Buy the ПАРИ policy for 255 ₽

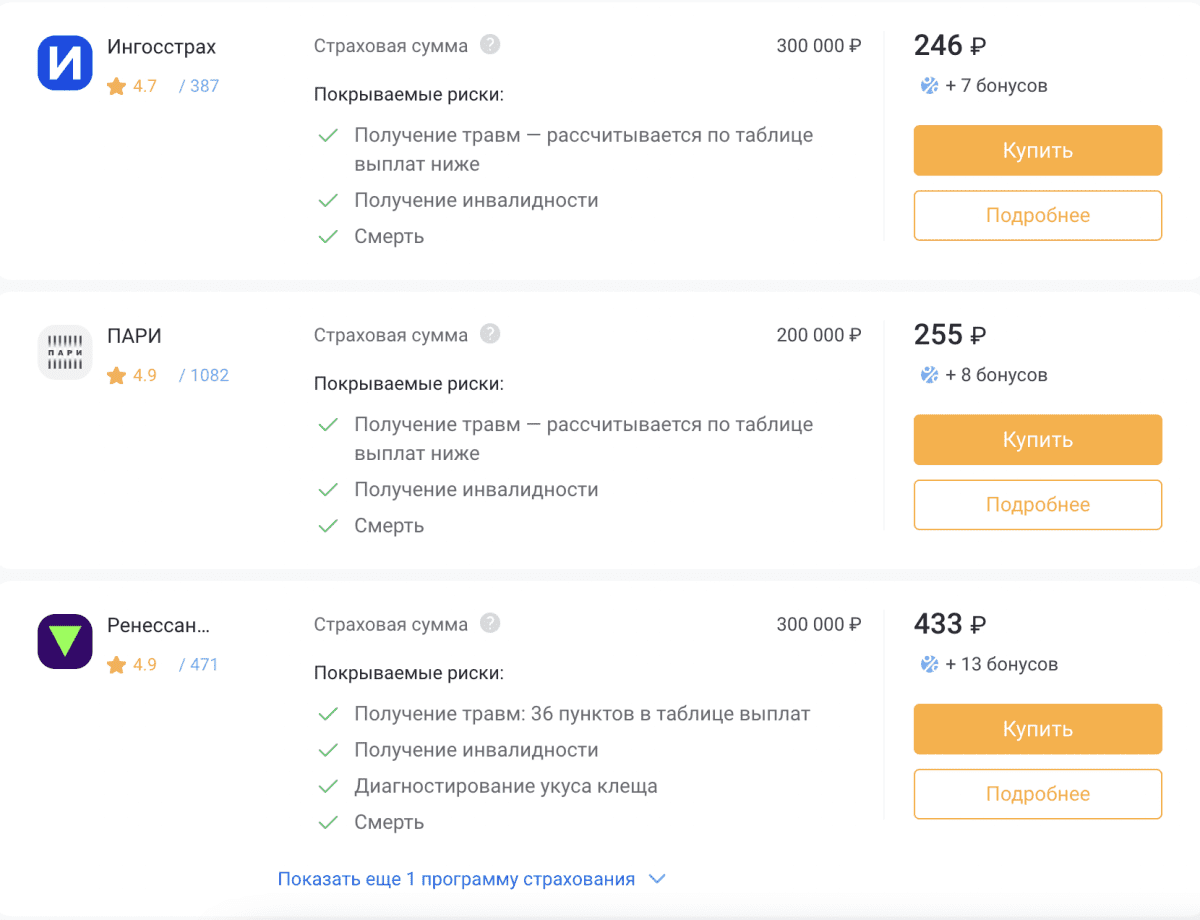pos(1037,440)
